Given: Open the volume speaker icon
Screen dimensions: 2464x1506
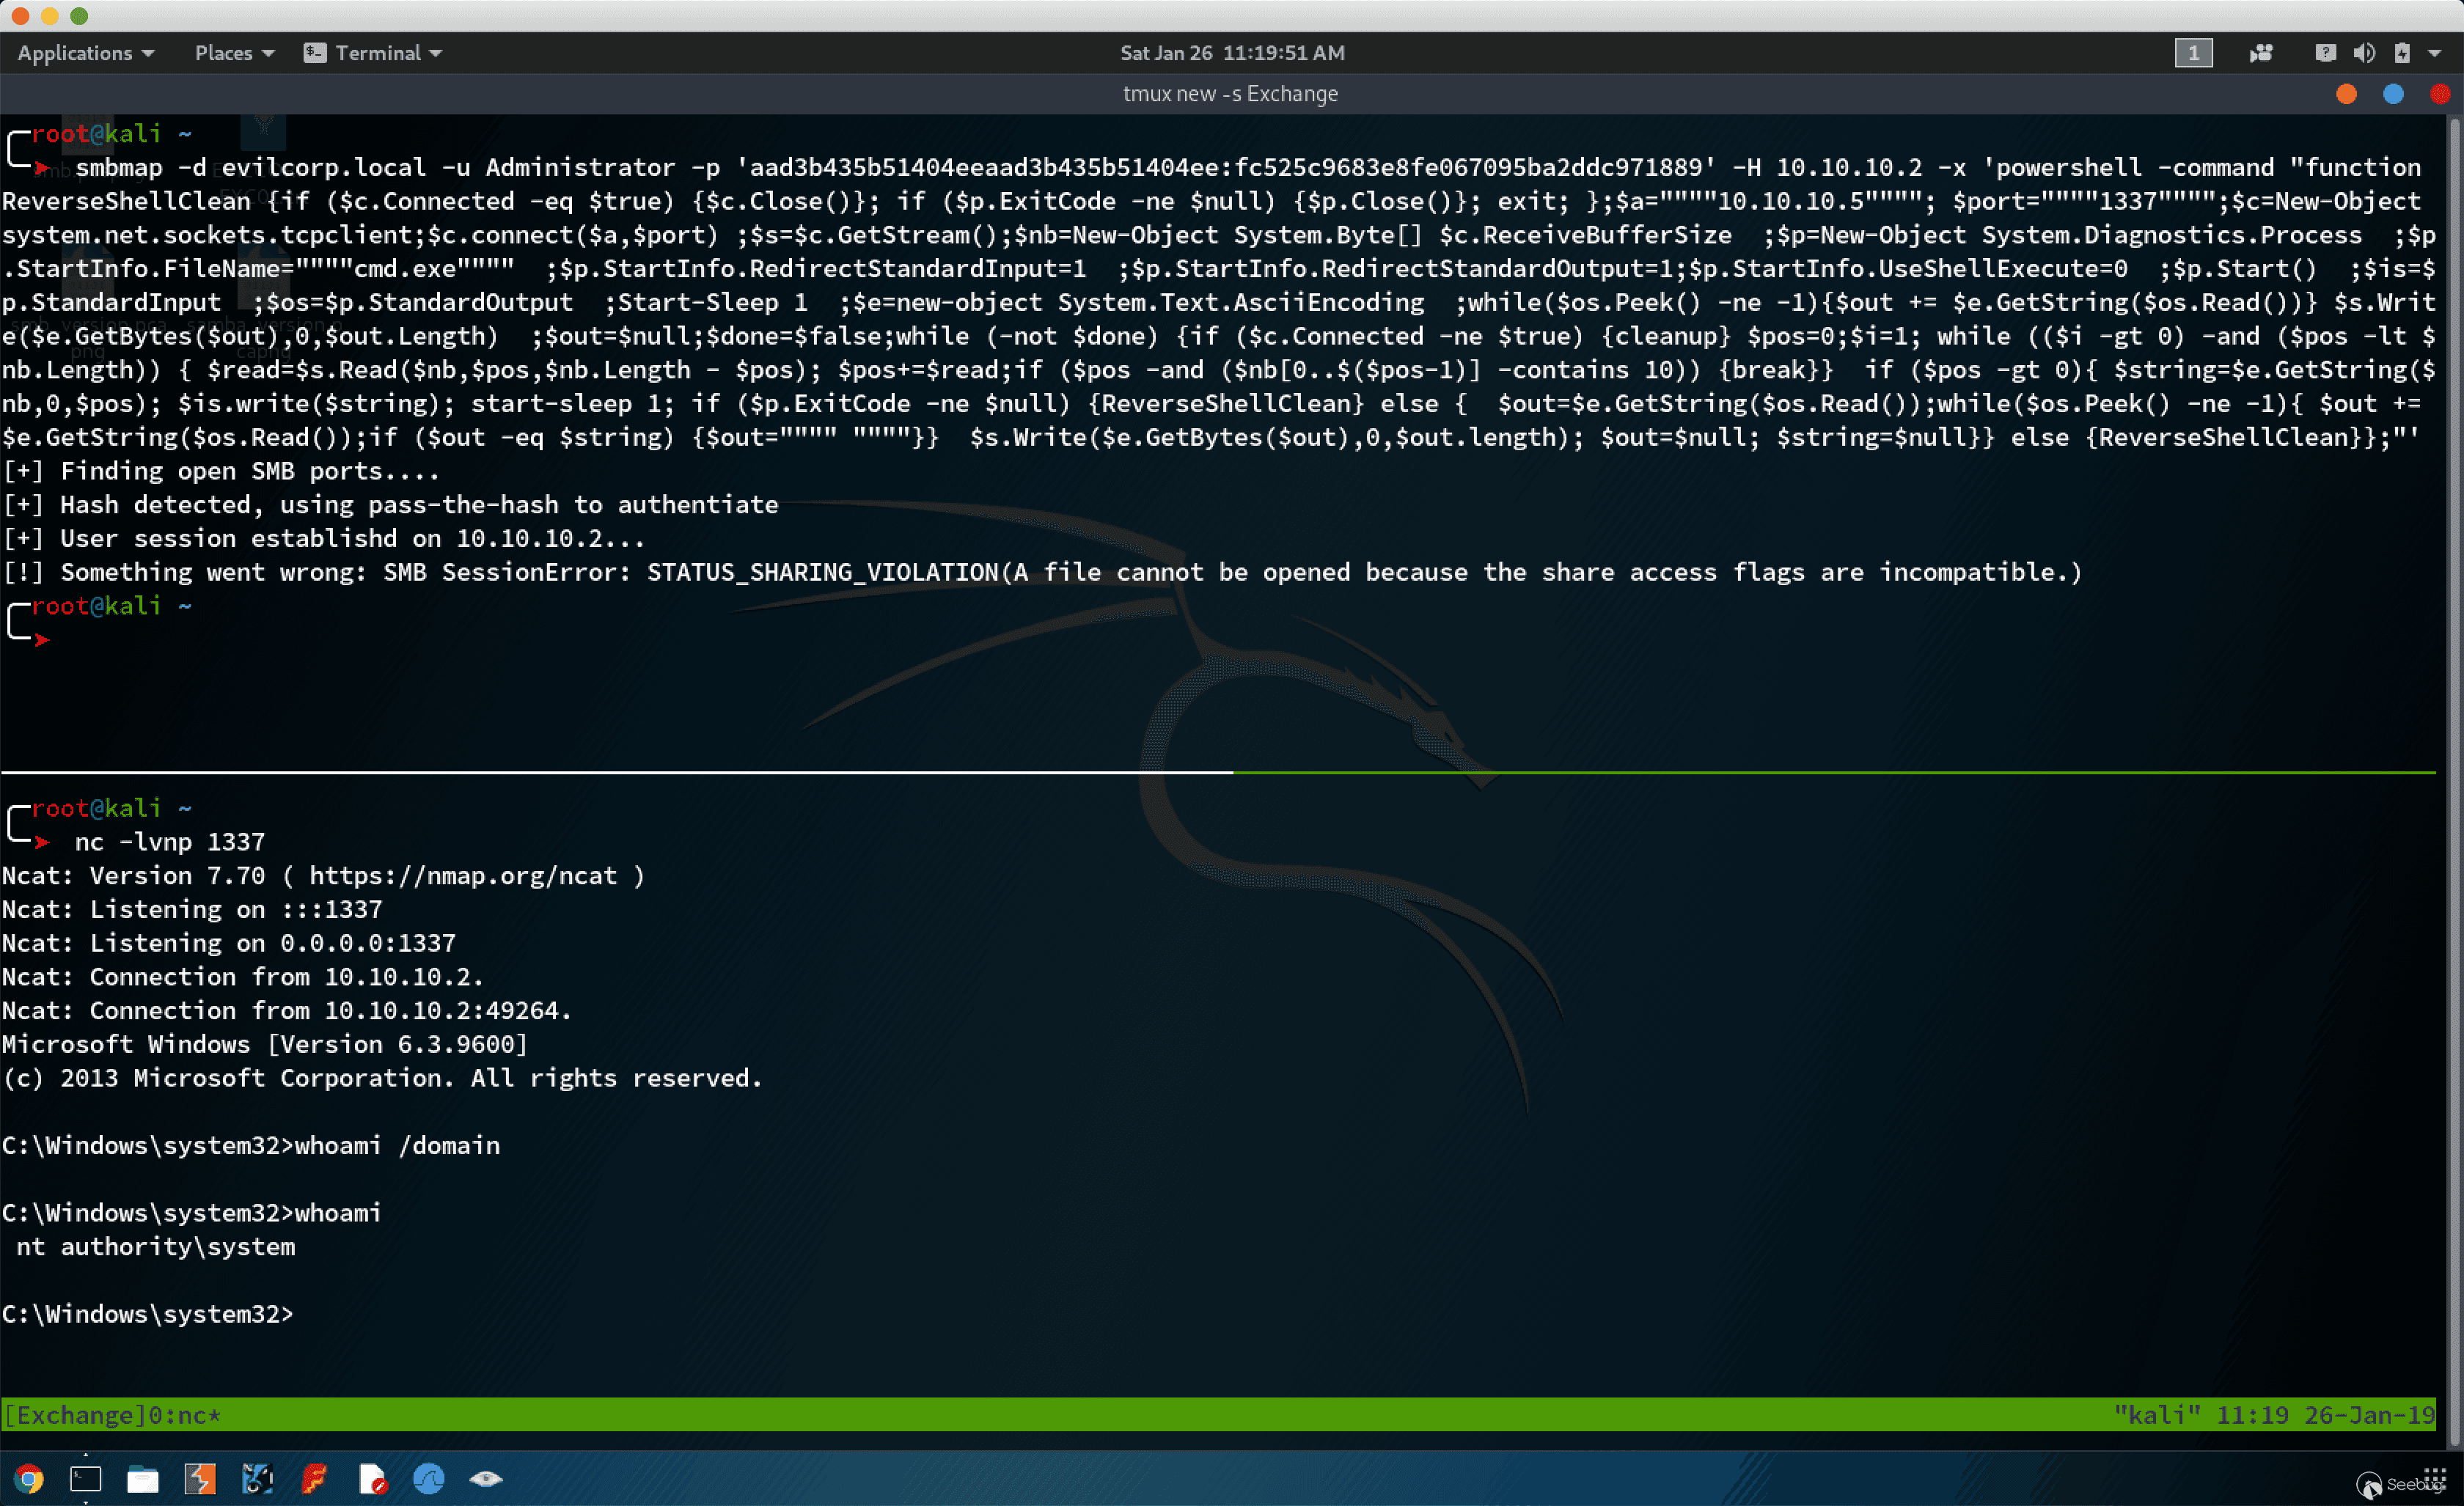Looking at the screenshot, I should tap(2364, 53).
